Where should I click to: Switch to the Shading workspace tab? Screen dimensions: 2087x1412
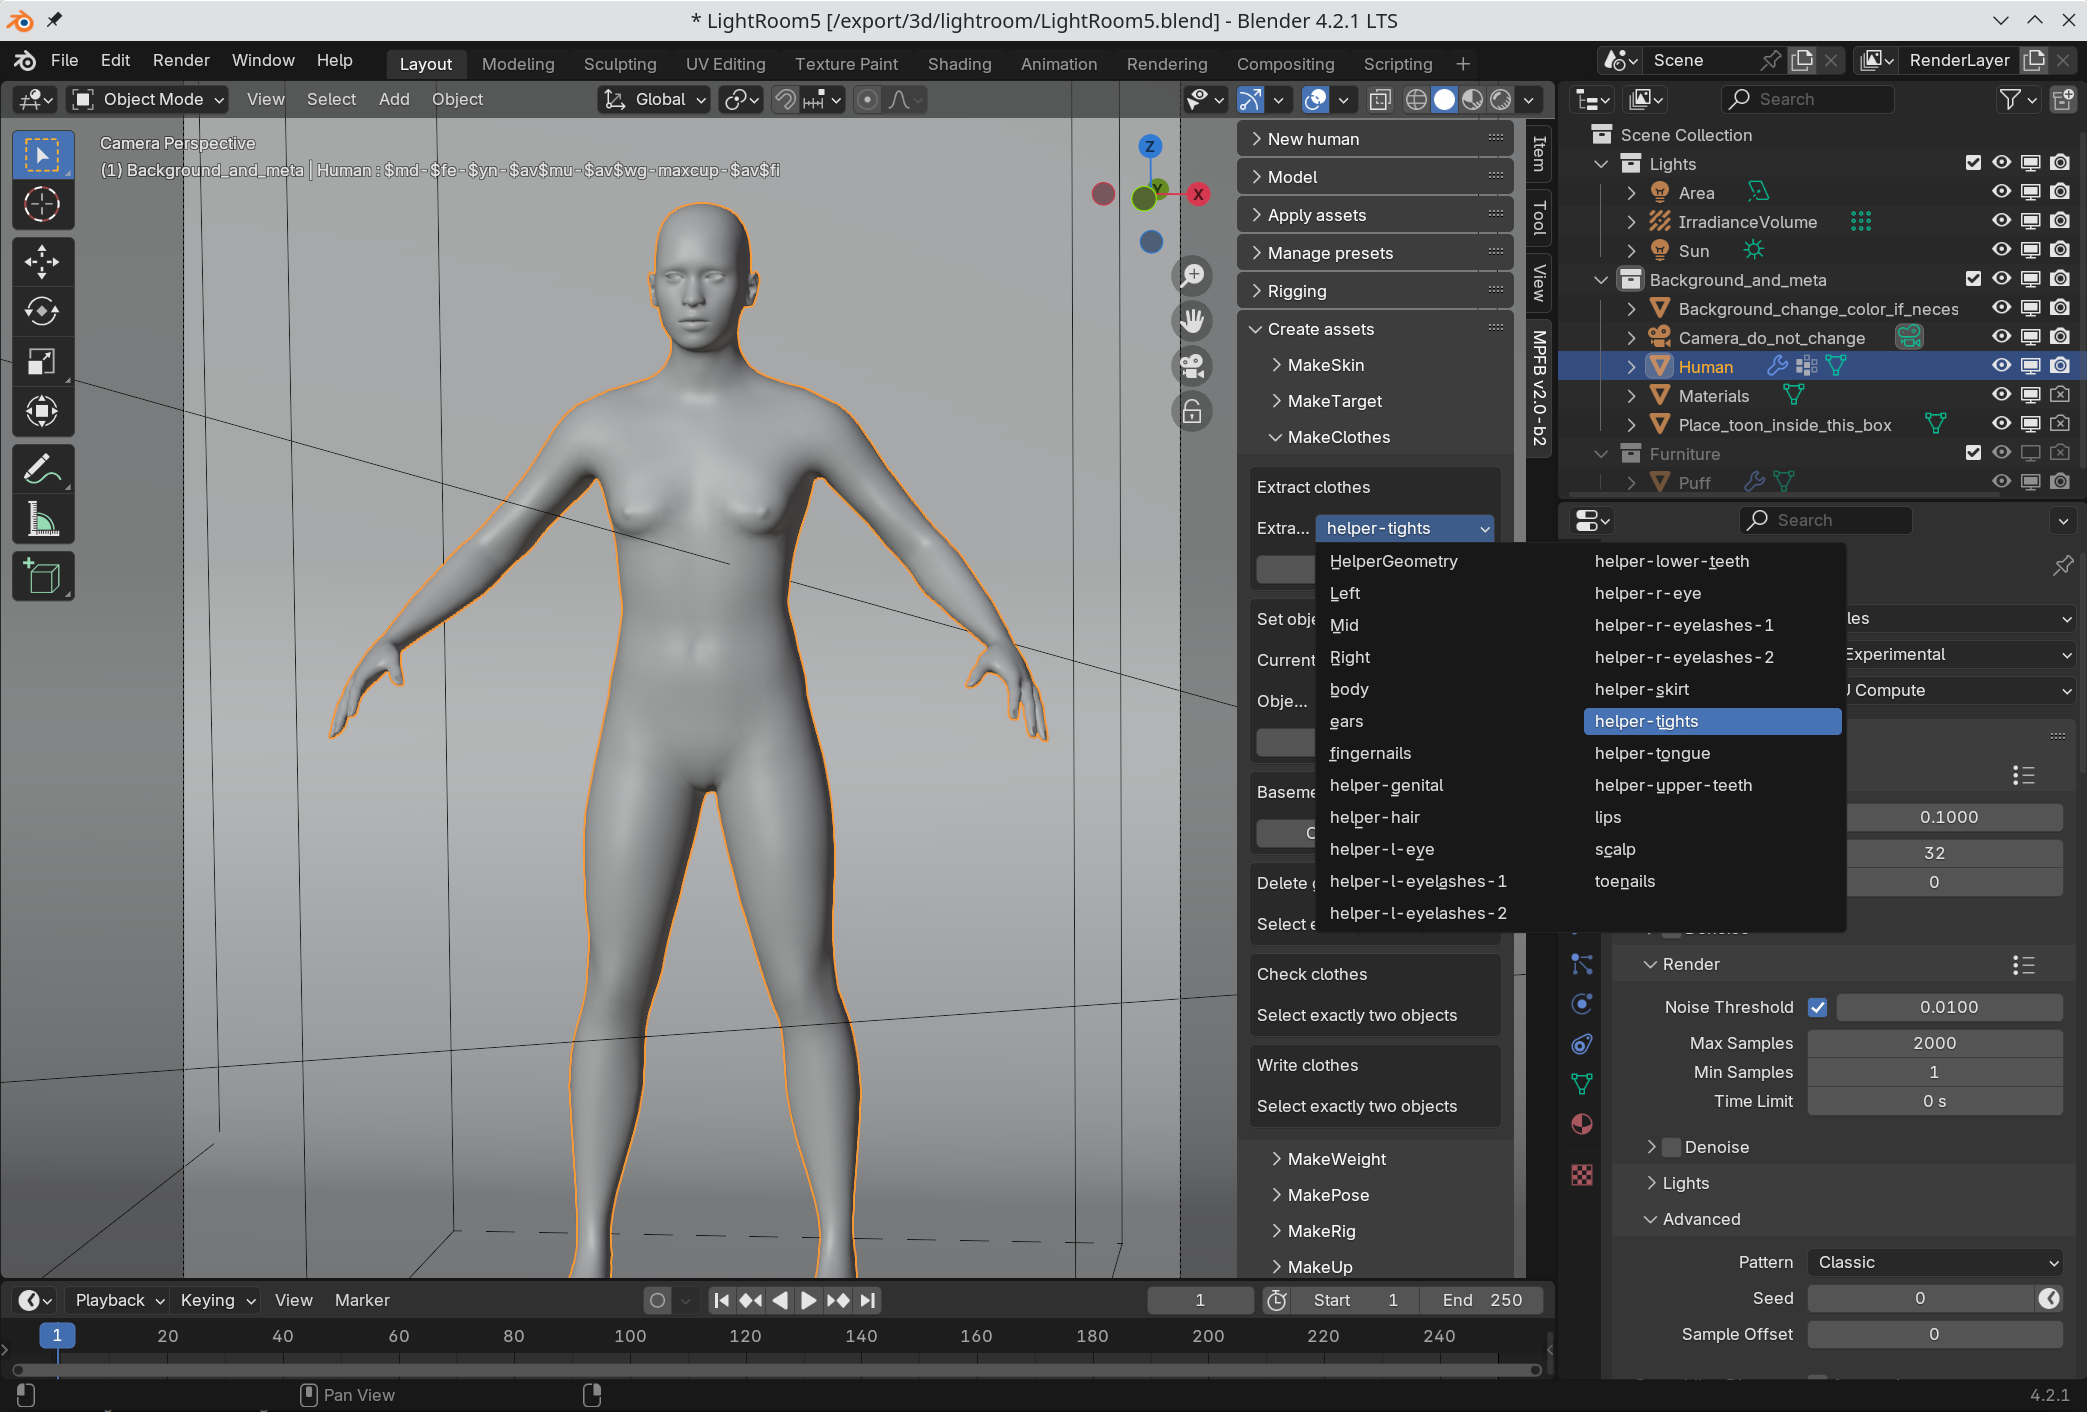(x=959, y=64)
